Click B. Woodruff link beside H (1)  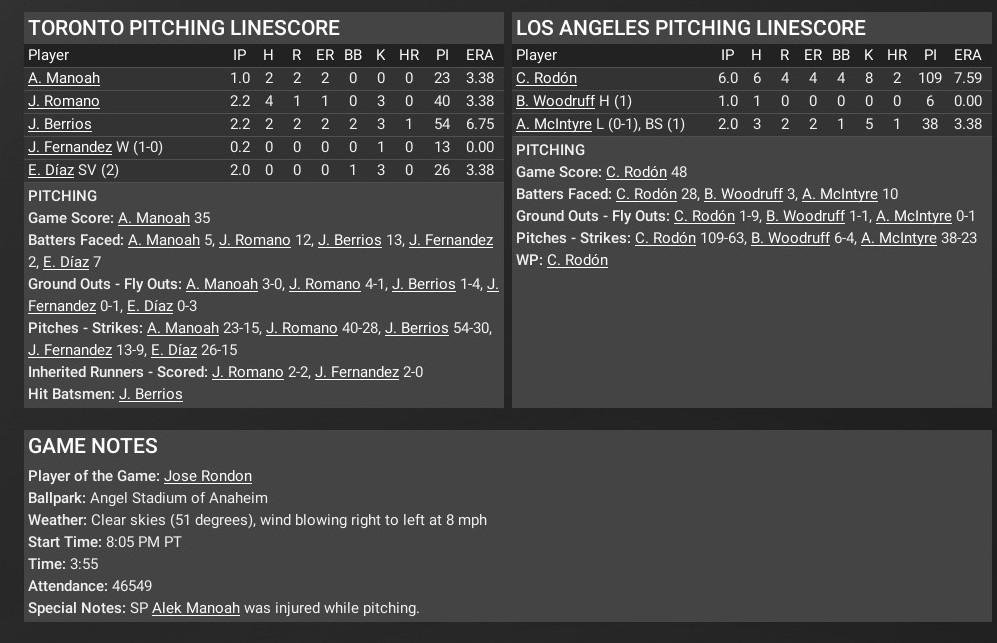[555, 101]
